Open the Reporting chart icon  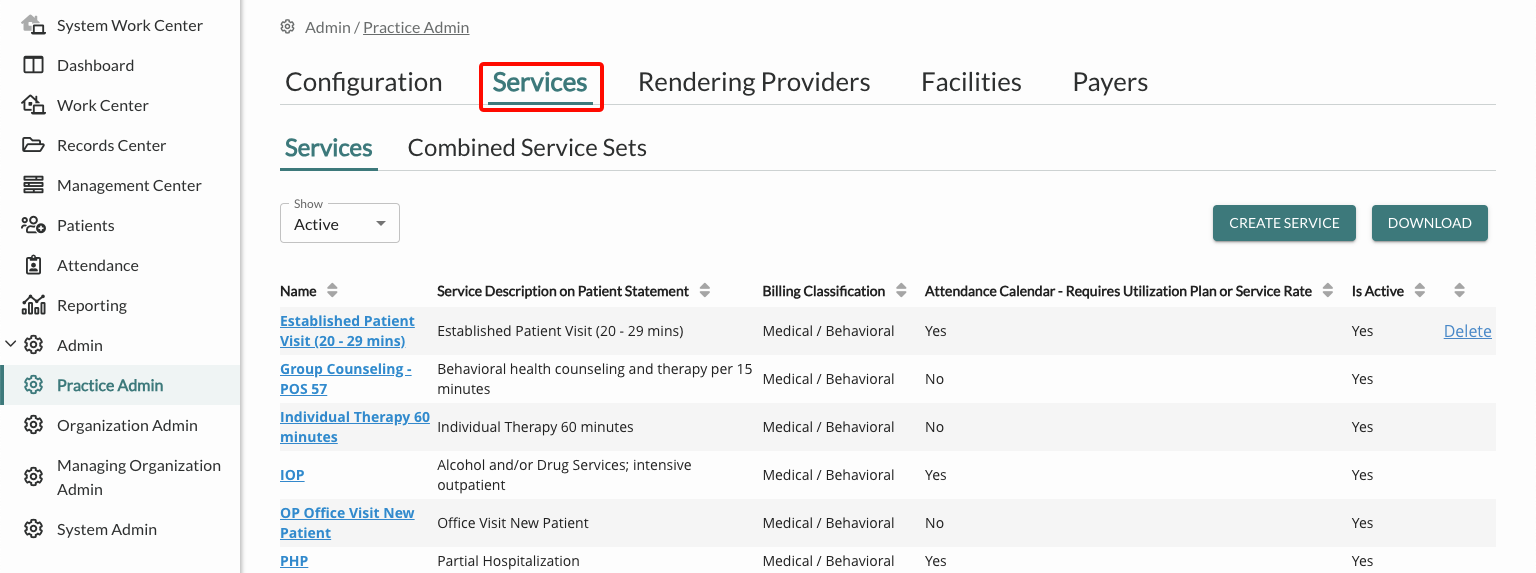pyautogui.click(x=34, y=305)
